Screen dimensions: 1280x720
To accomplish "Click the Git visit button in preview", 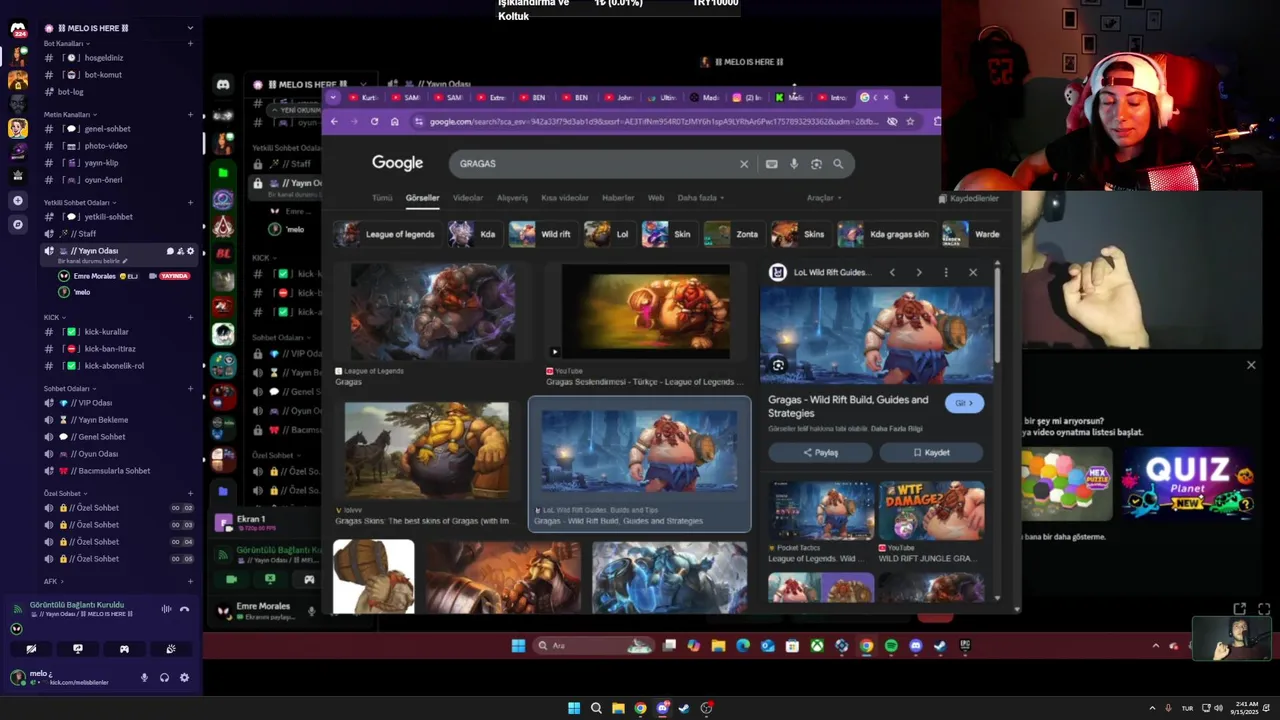I will coord(964,403).
